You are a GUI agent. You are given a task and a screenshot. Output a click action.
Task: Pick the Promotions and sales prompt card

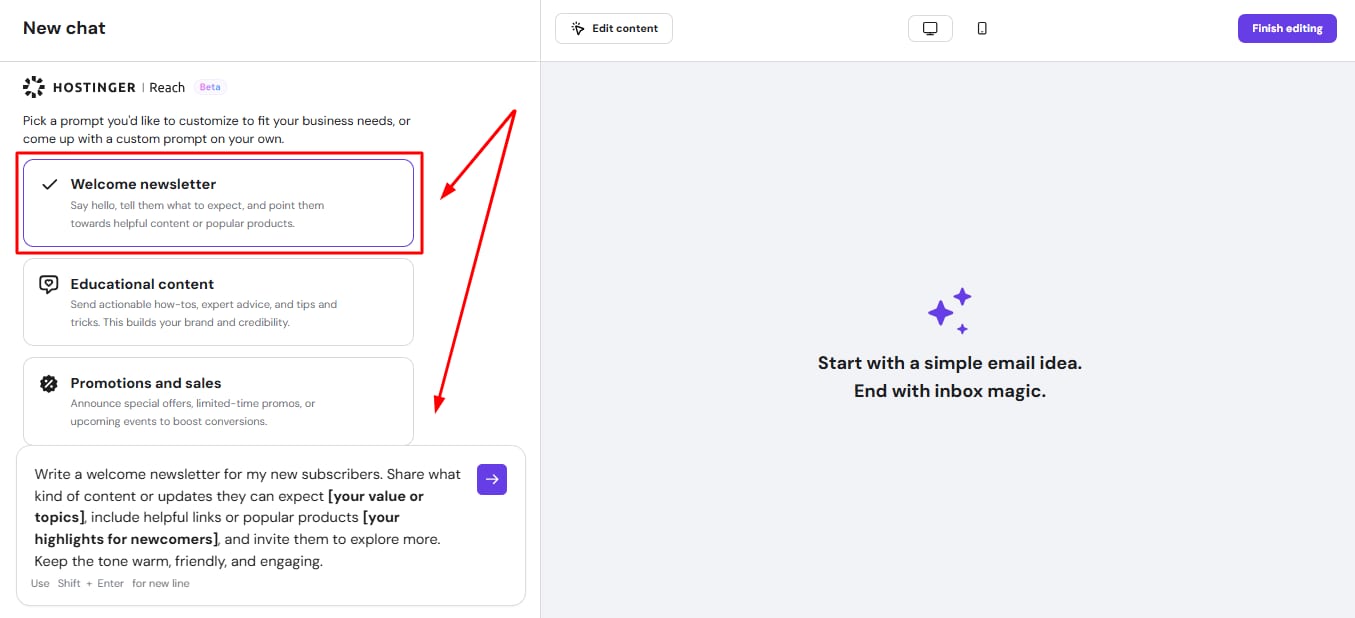(218, 401)
